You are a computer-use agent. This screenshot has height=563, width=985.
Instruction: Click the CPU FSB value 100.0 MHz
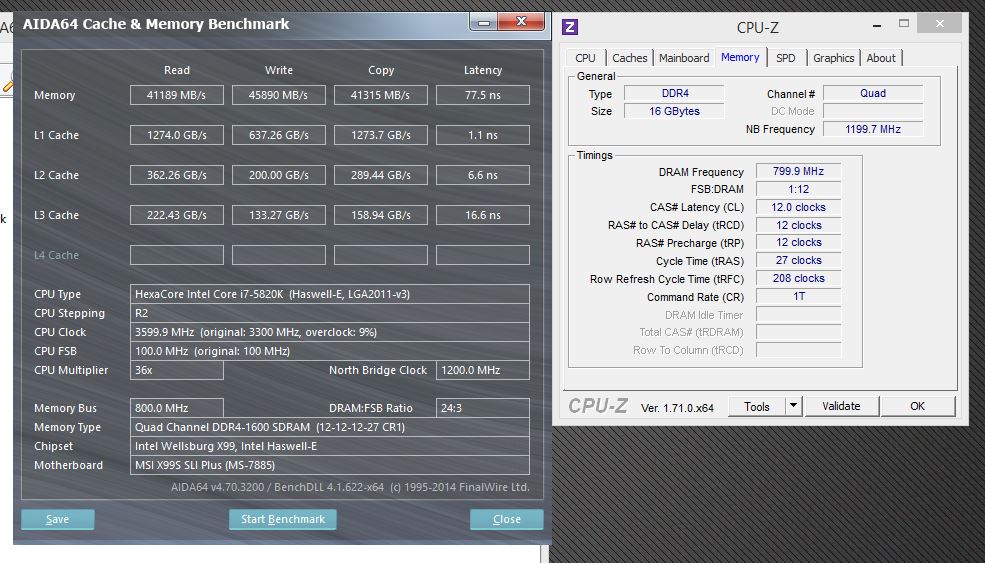pyautogui.click(x=330, y=351)
